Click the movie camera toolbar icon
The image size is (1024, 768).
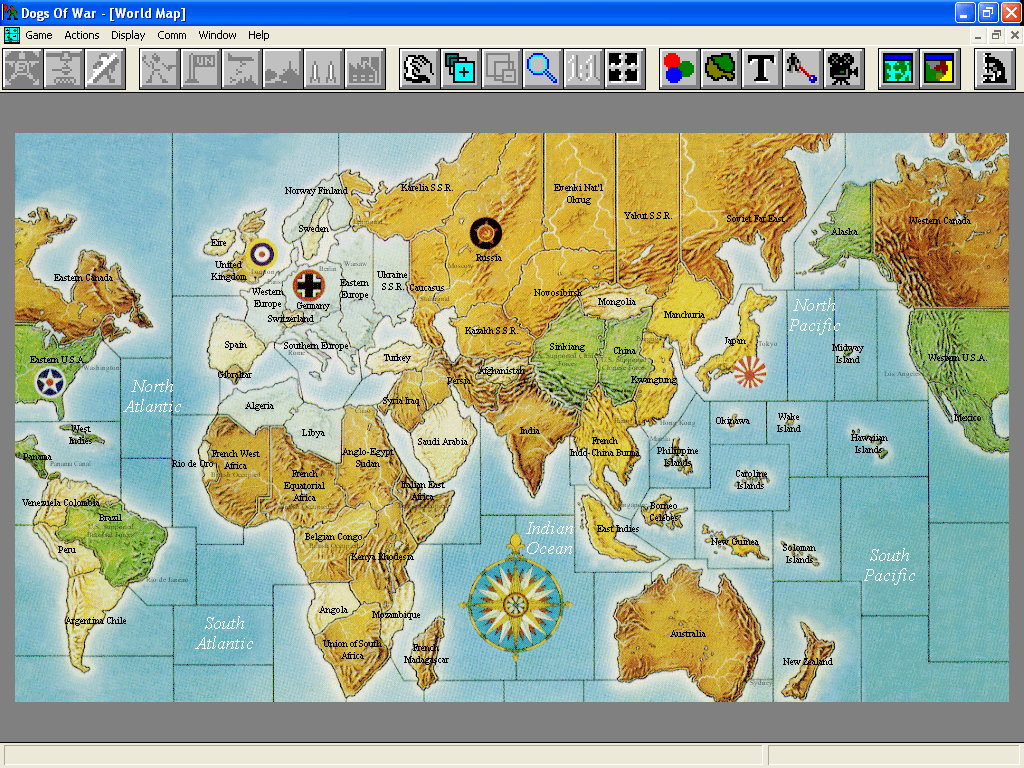pyautogui.click(x=844, y=69)
